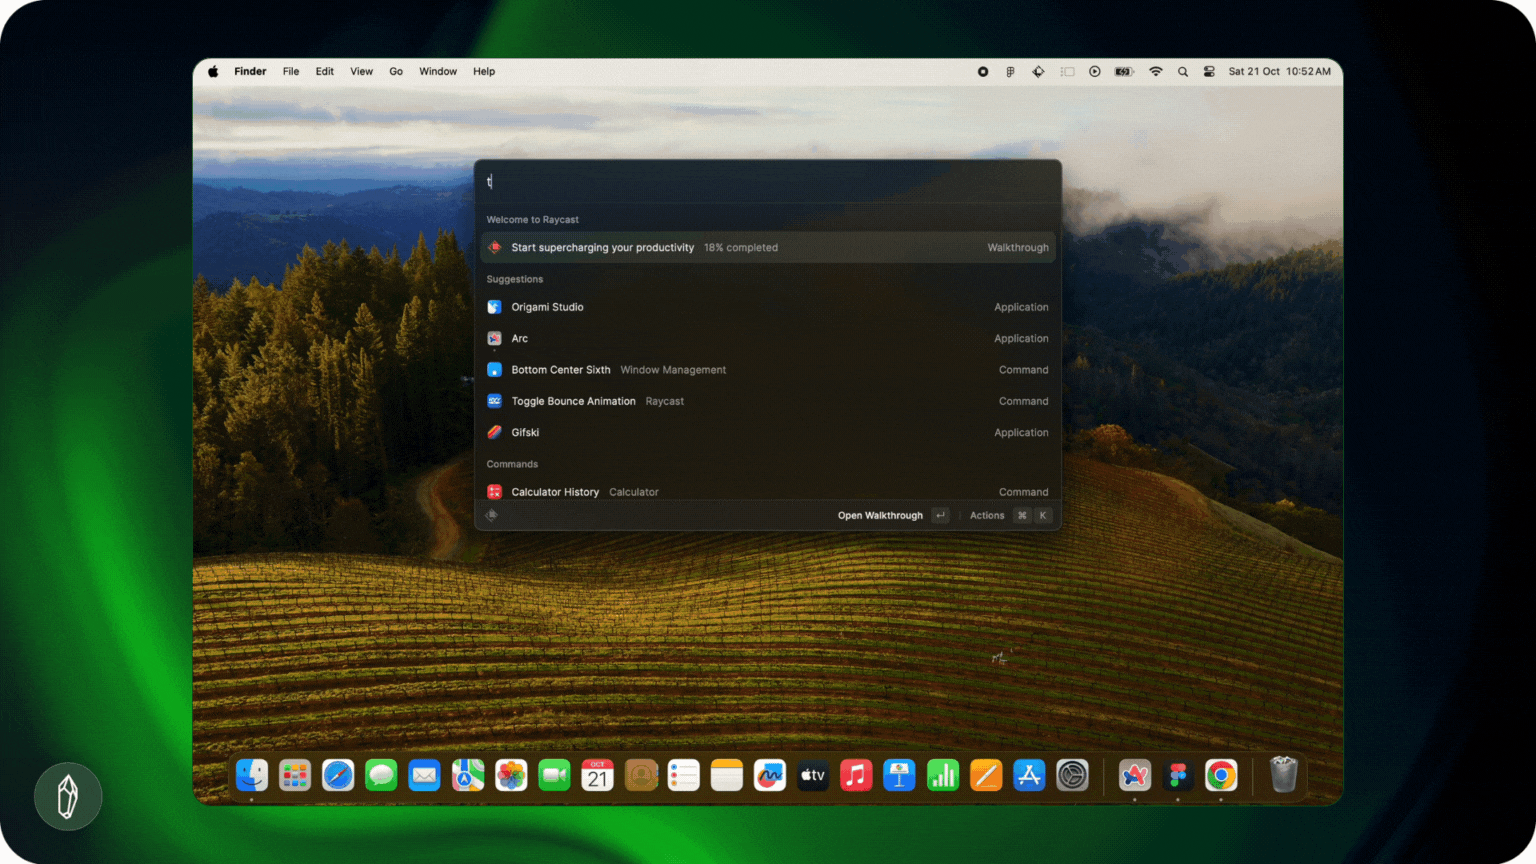Click the Raycast search input field
The height and width of the screenshot is (864, 1536).
pos(768,182)
